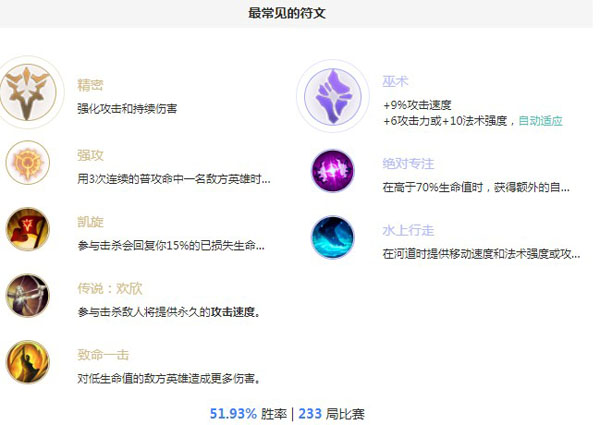Click the green 自动适应 adaptive link
Image resolution: width=600 pixels, height=425 pixels.
pos(540,121)
